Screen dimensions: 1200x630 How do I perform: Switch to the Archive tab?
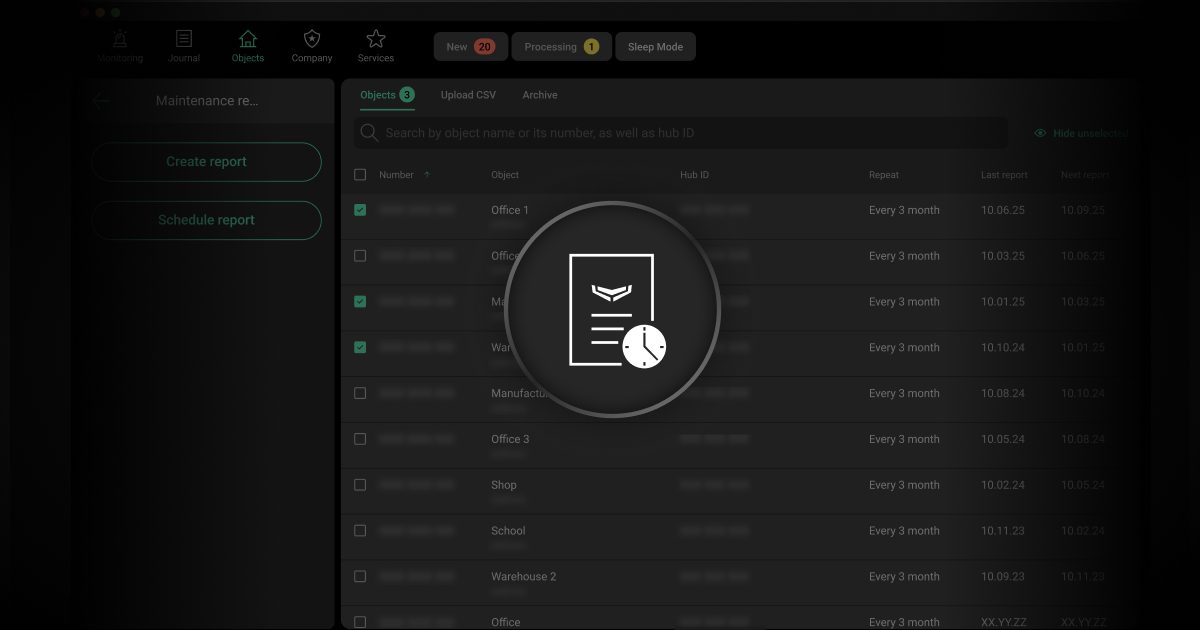(x=540, y=95)
